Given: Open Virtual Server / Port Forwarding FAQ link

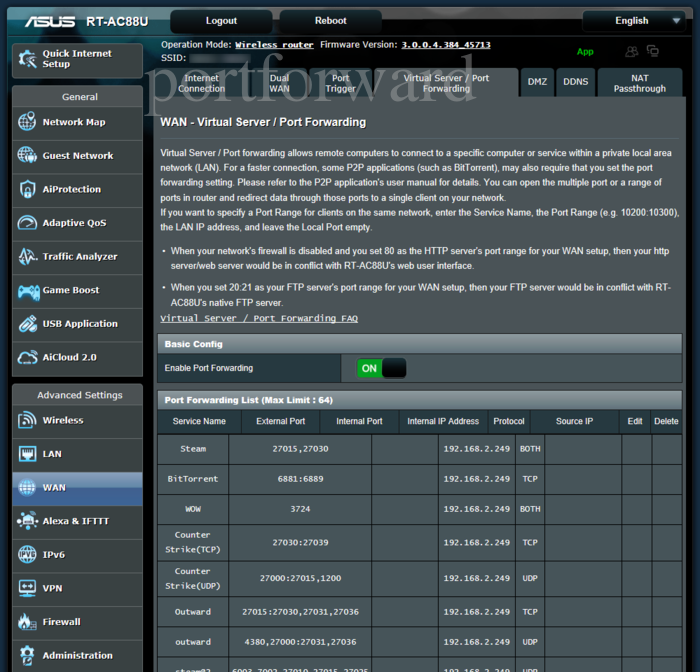Looking at the screenshot, I should [259, 318].
